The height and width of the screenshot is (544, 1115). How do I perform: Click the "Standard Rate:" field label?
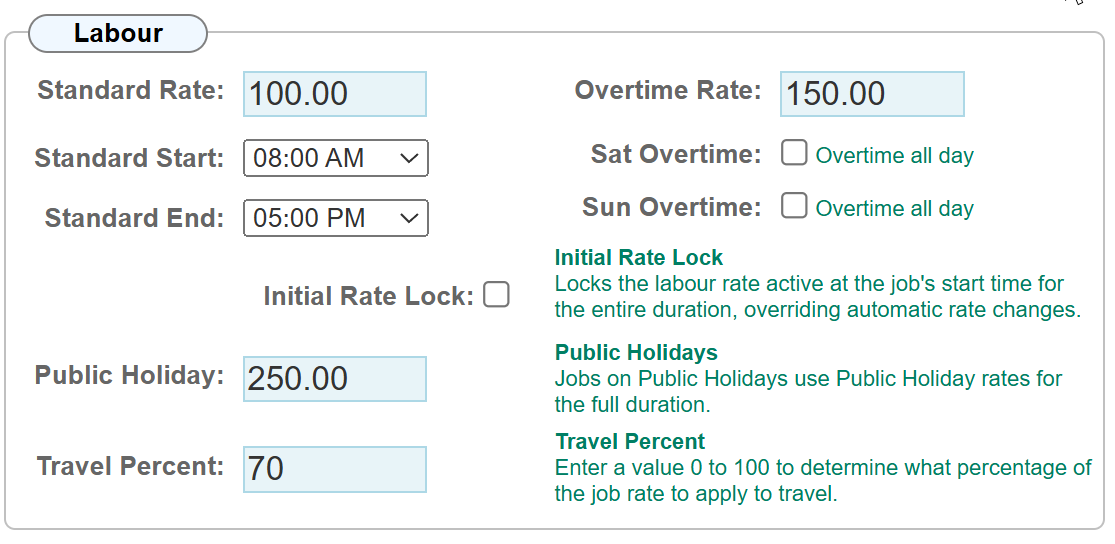tap(131, 91)
